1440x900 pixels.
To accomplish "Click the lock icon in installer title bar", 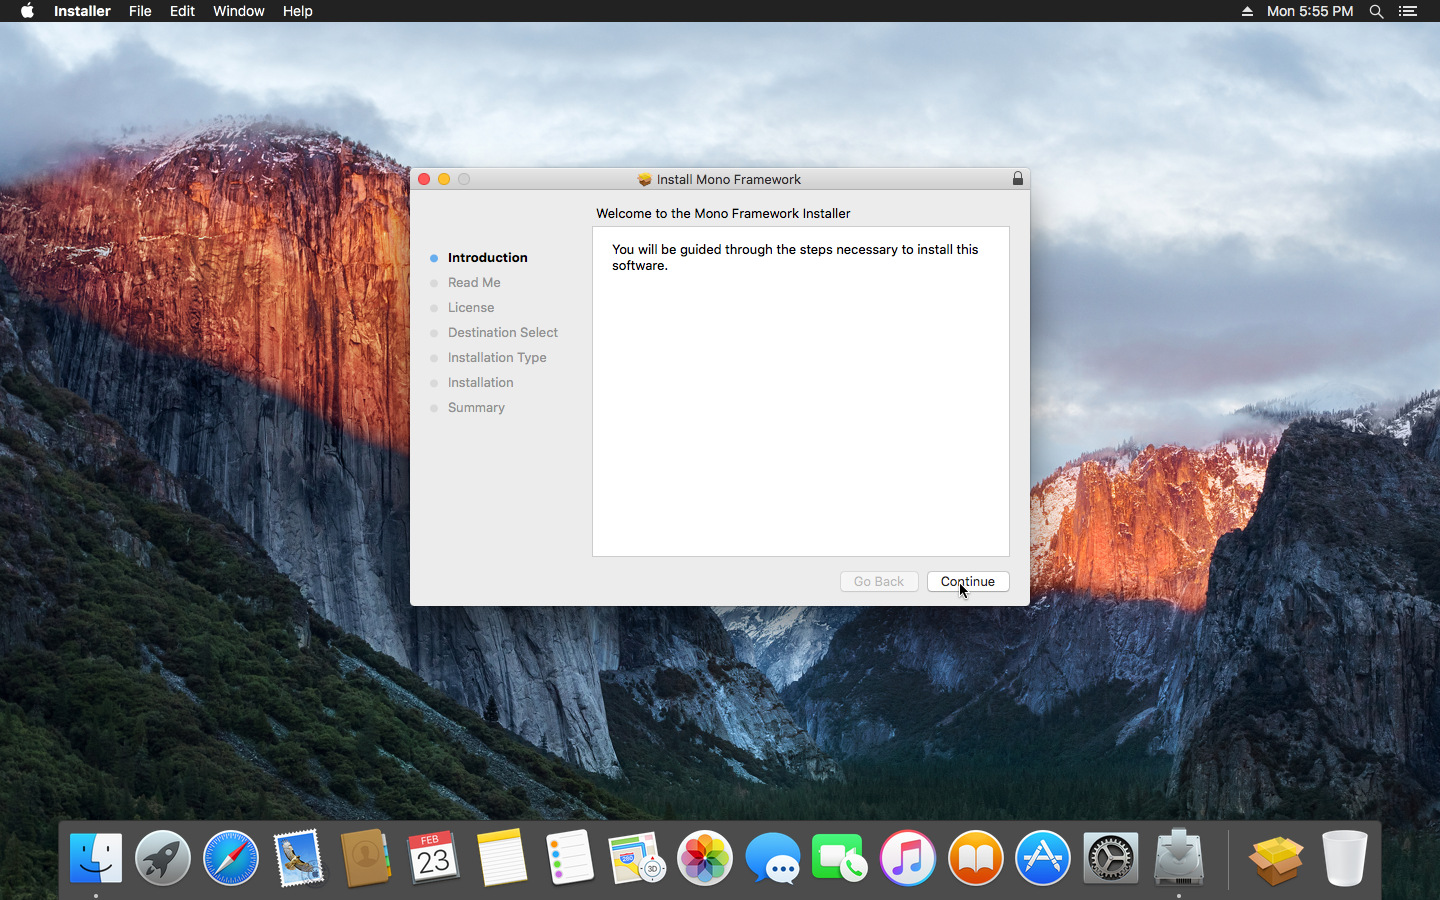I will click(1017, 179).
